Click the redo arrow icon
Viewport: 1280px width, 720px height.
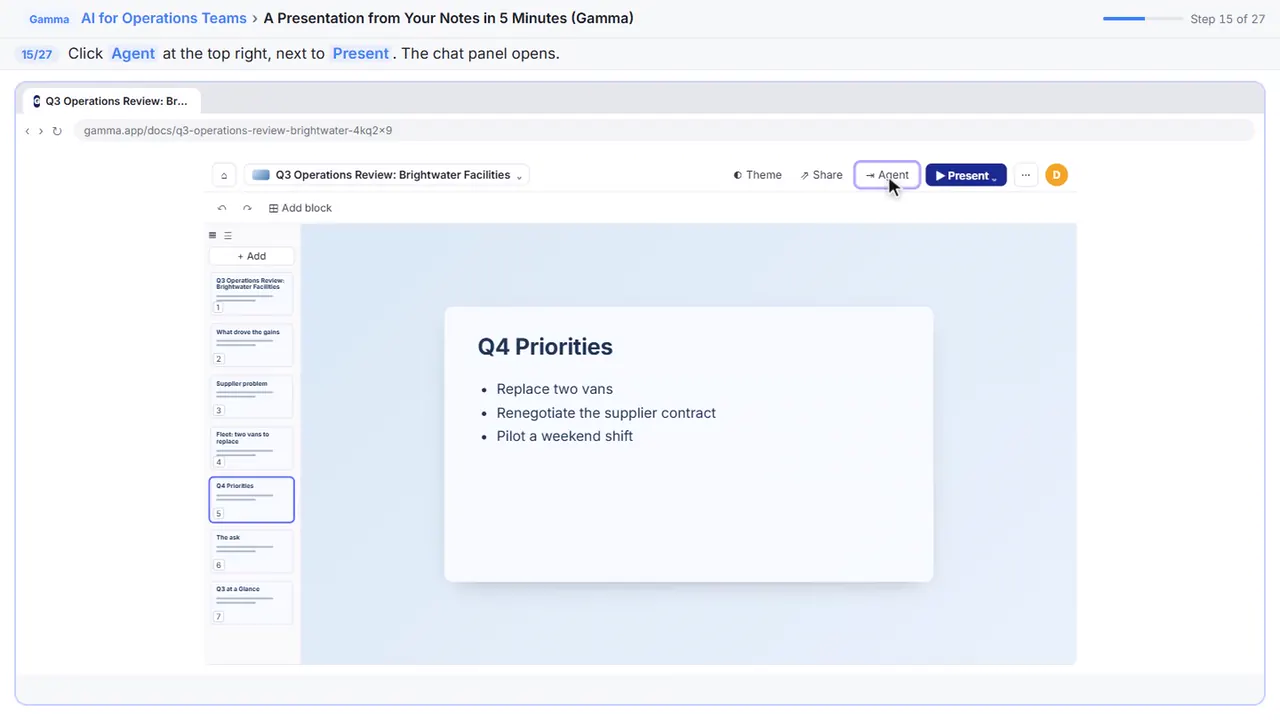point(247,208)
